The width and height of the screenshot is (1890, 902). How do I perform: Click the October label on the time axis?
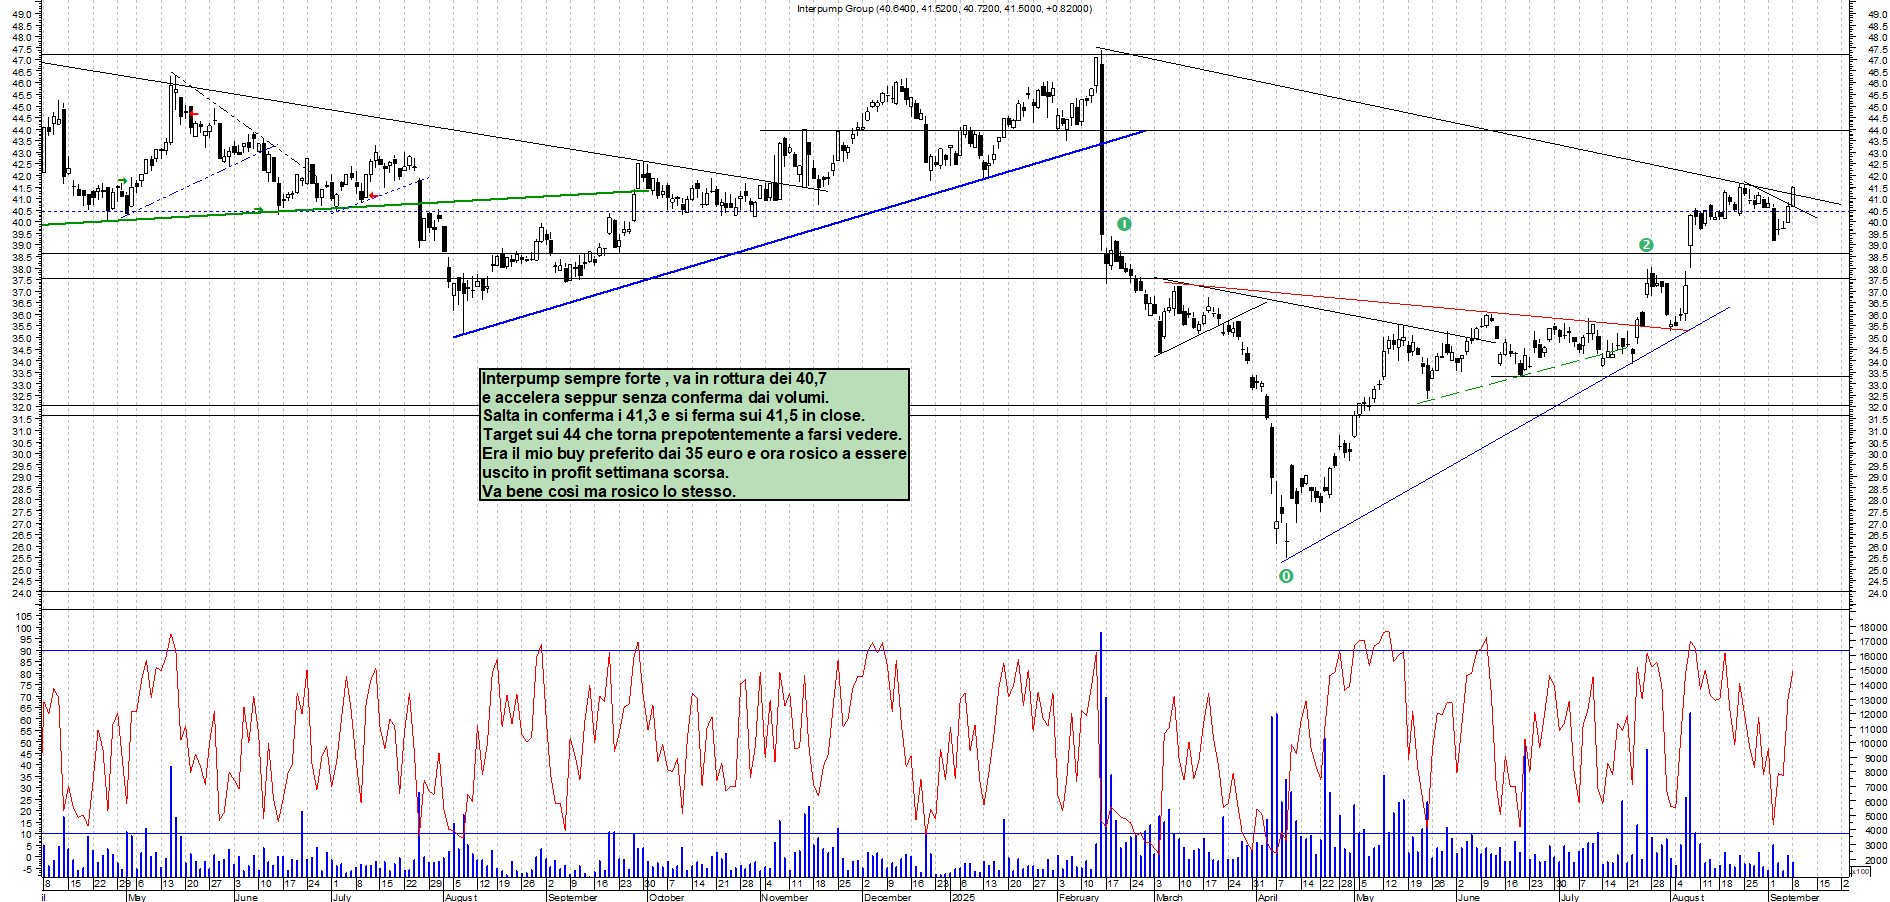click(x=666, y=897)
